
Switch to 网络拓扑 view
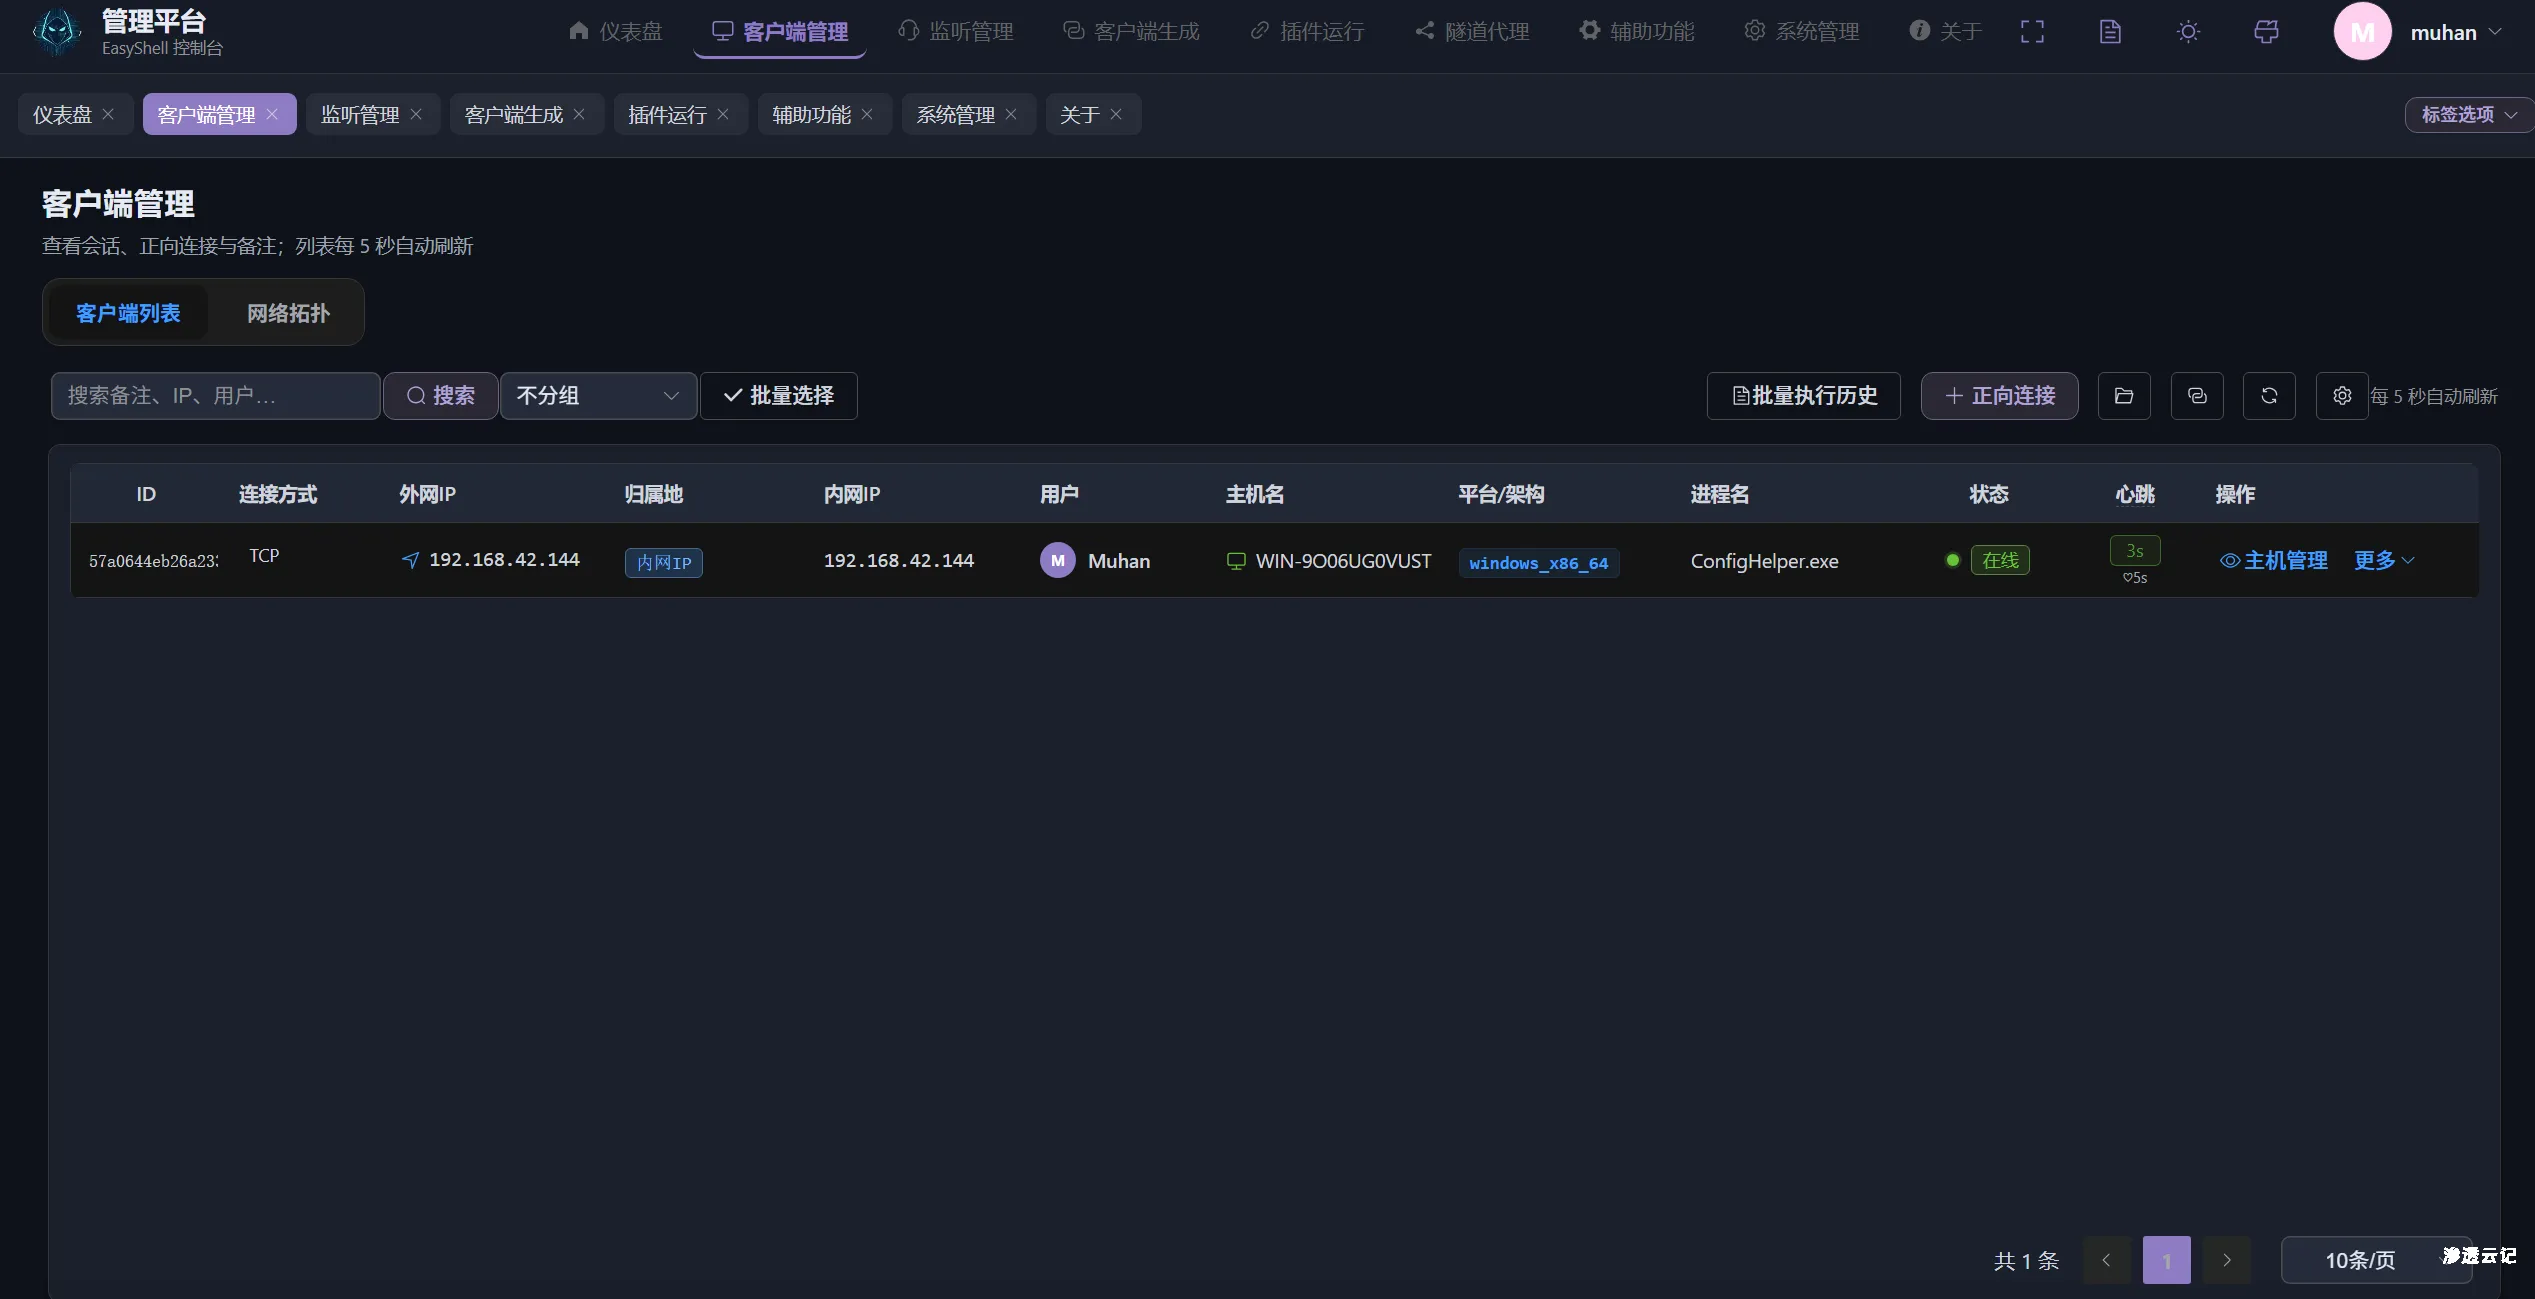(288, 313)
